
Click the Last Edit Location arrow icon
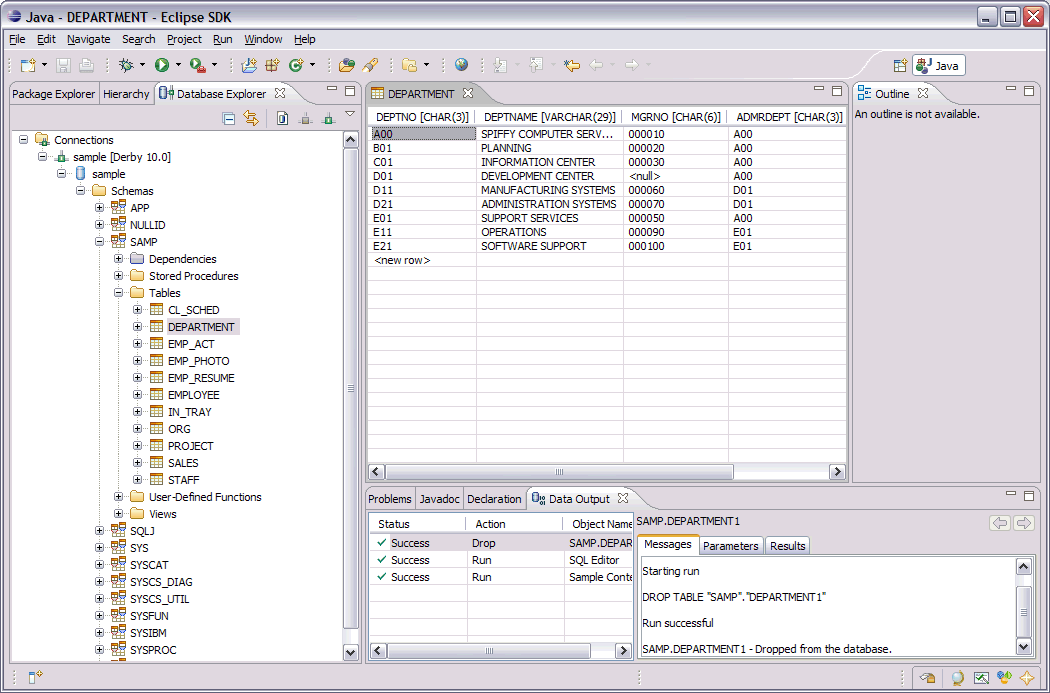pos(571,65)
